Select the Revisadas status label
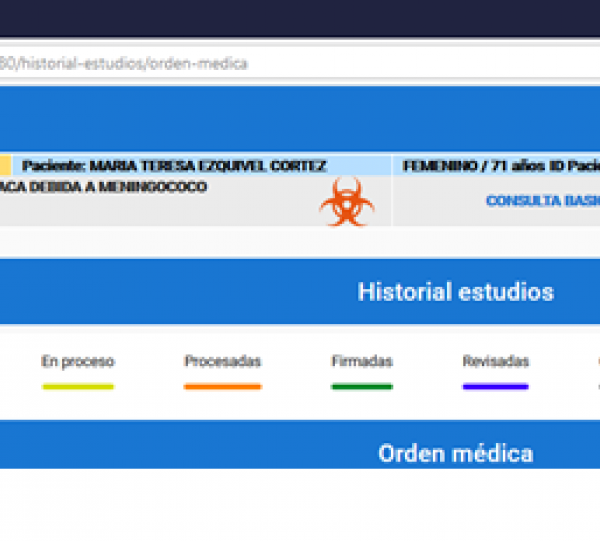 point(495,361)
